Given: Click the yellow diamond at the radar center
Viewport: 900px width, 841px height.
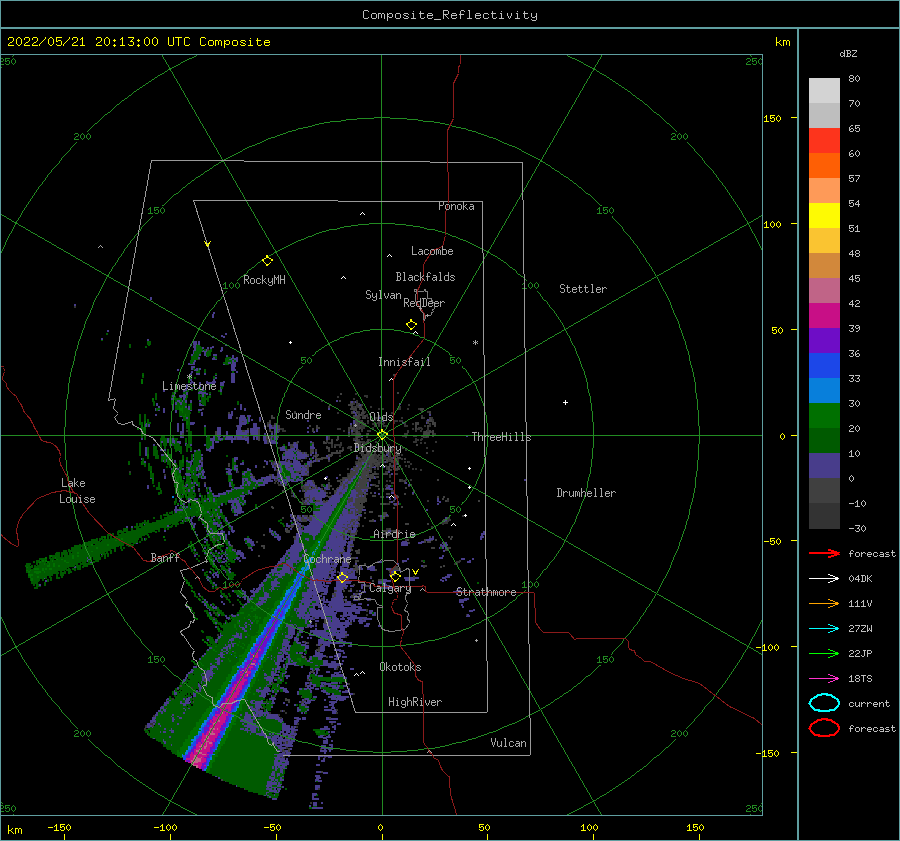Looking at the screenshot, I should (382, 435).
